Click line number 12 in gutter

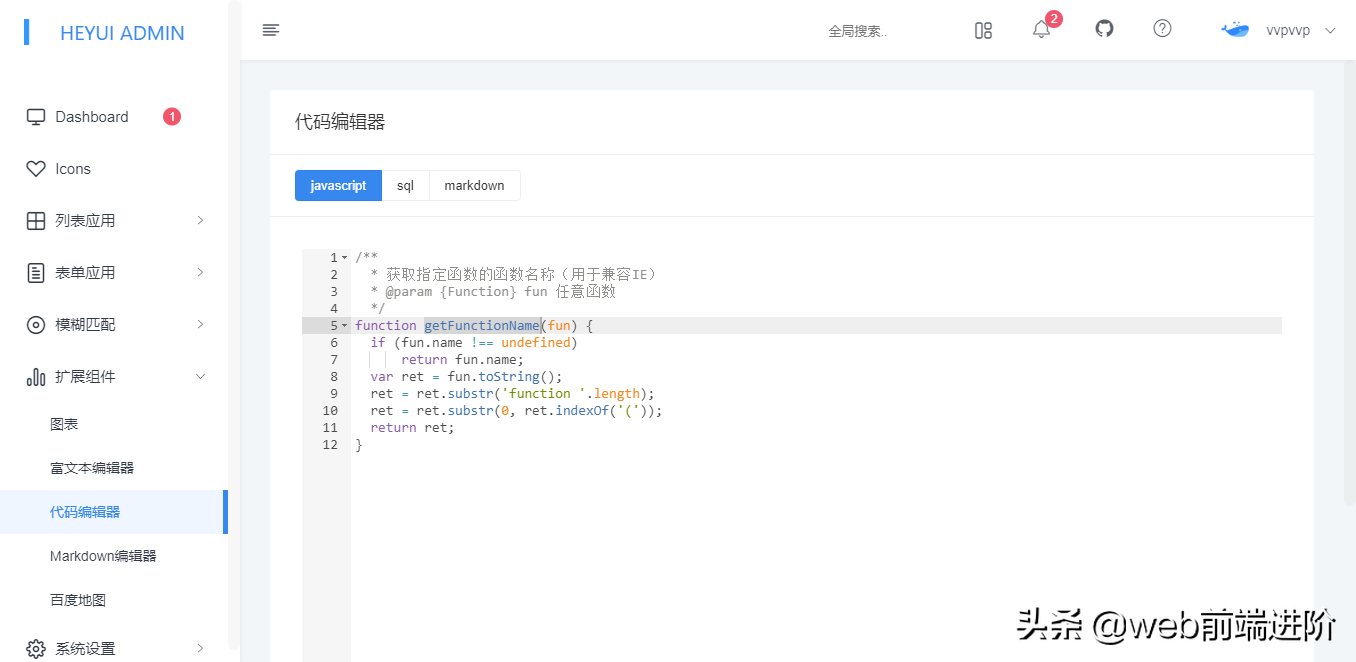coord(330,445)
